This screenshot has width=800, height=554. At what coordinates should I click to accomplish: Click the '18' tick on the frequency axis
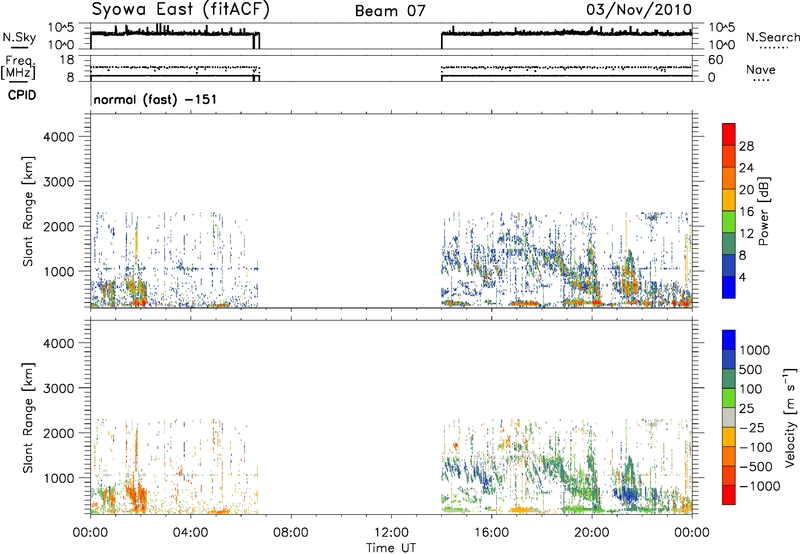coord(66,60)
